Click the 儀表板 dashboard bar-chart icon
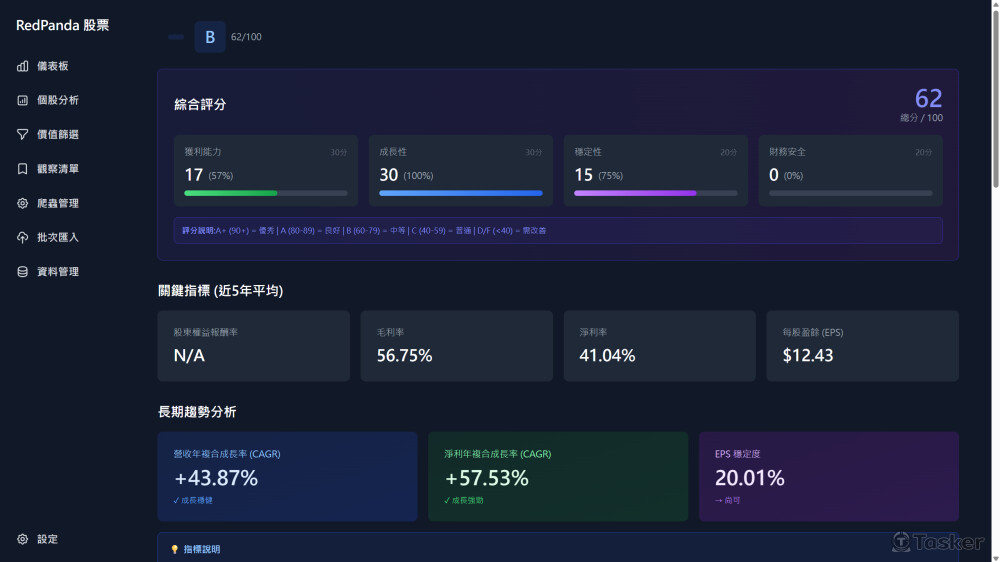 pyautogui.click(x=22, y=66)
